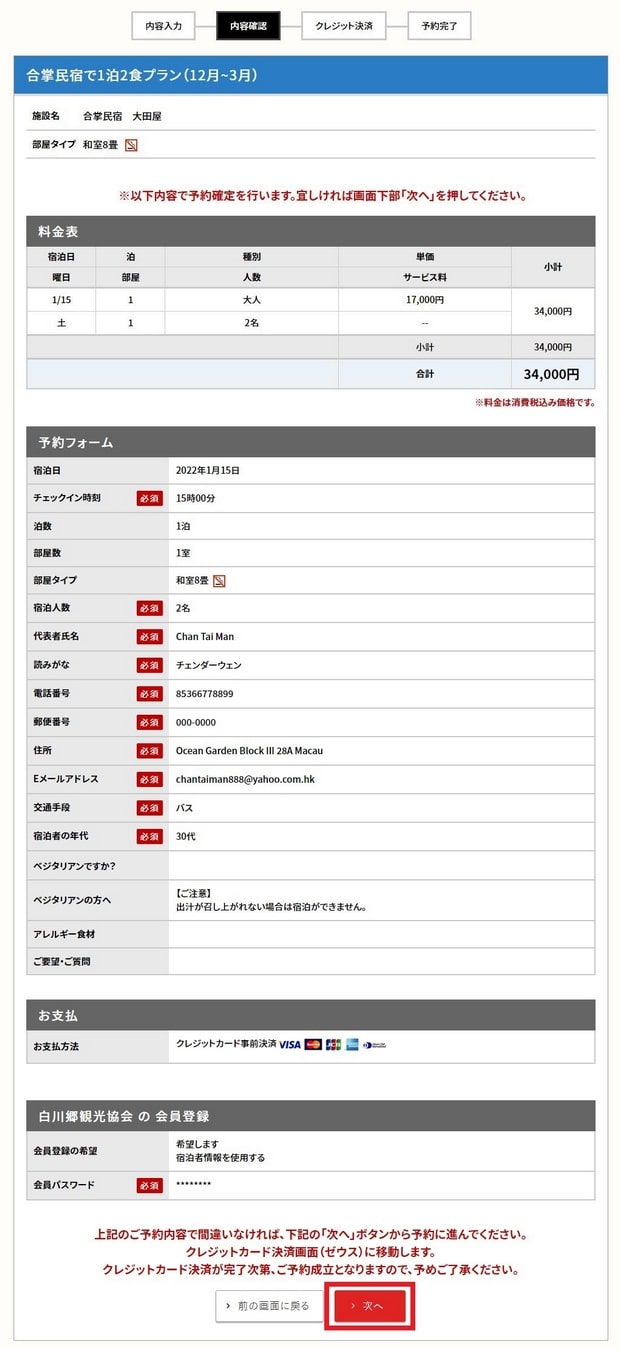
Task: Click the 必須 badge next to Eメールアドレス
Action: (x=149, y=779)
